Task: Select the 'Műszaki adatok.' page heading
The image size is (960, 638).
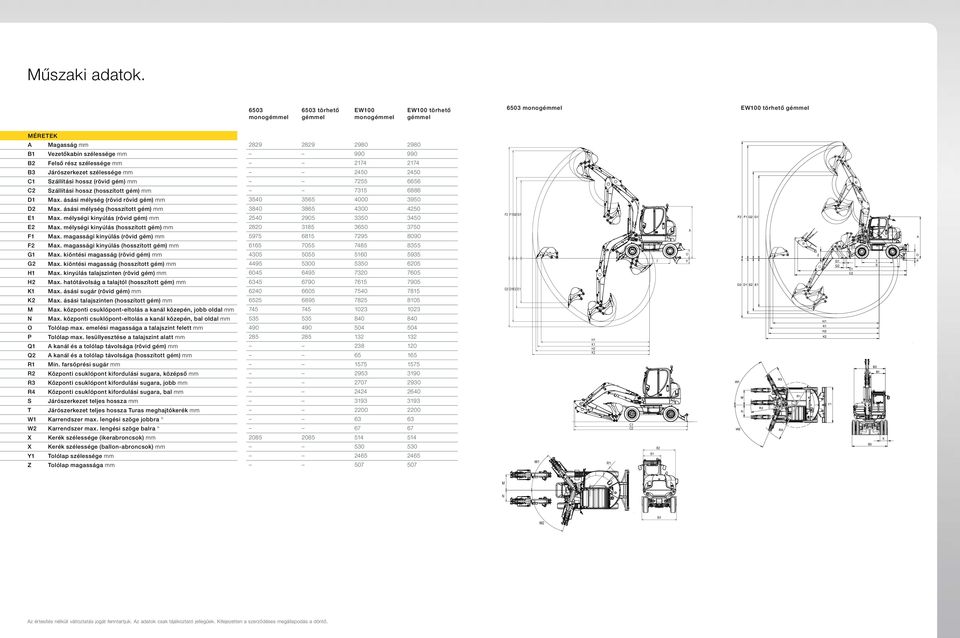Action: 86,75
